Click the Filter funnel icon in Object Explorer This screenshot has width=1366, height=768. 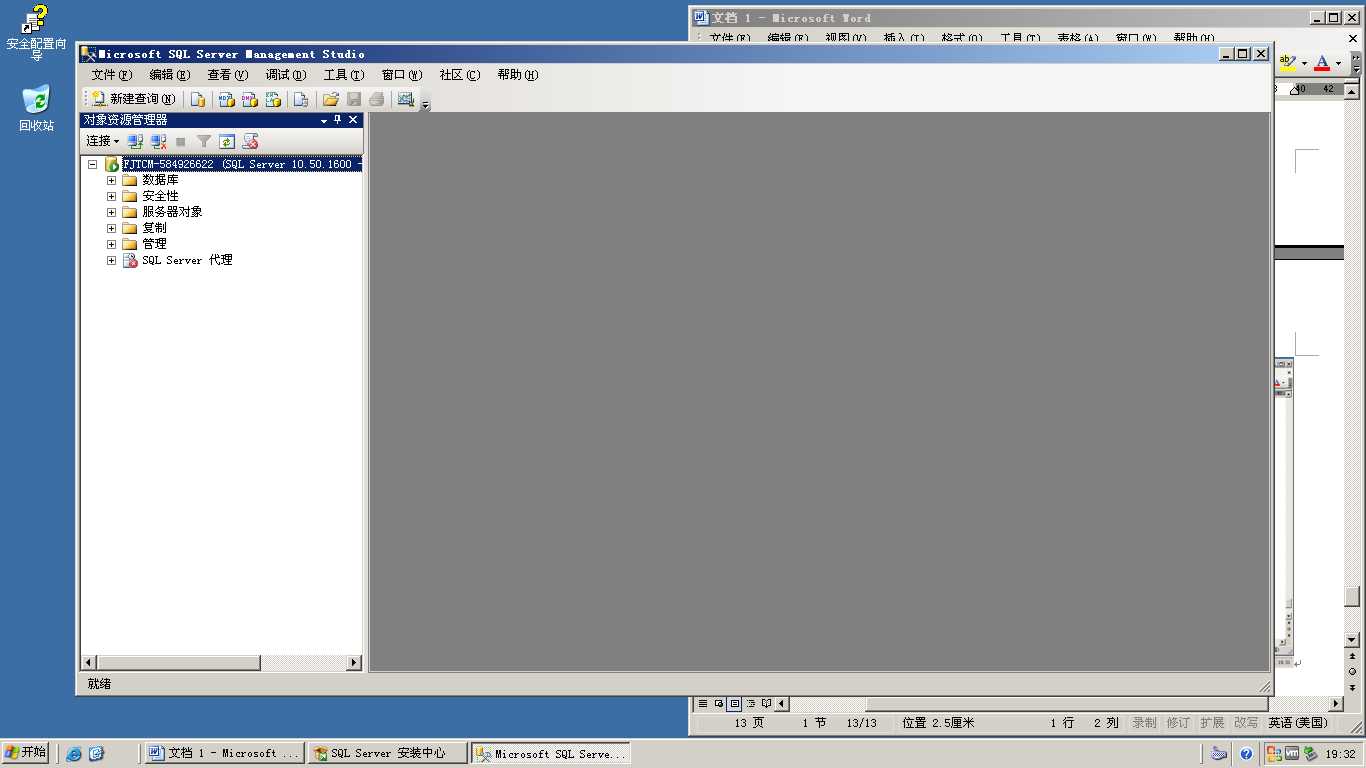point(204,142)
